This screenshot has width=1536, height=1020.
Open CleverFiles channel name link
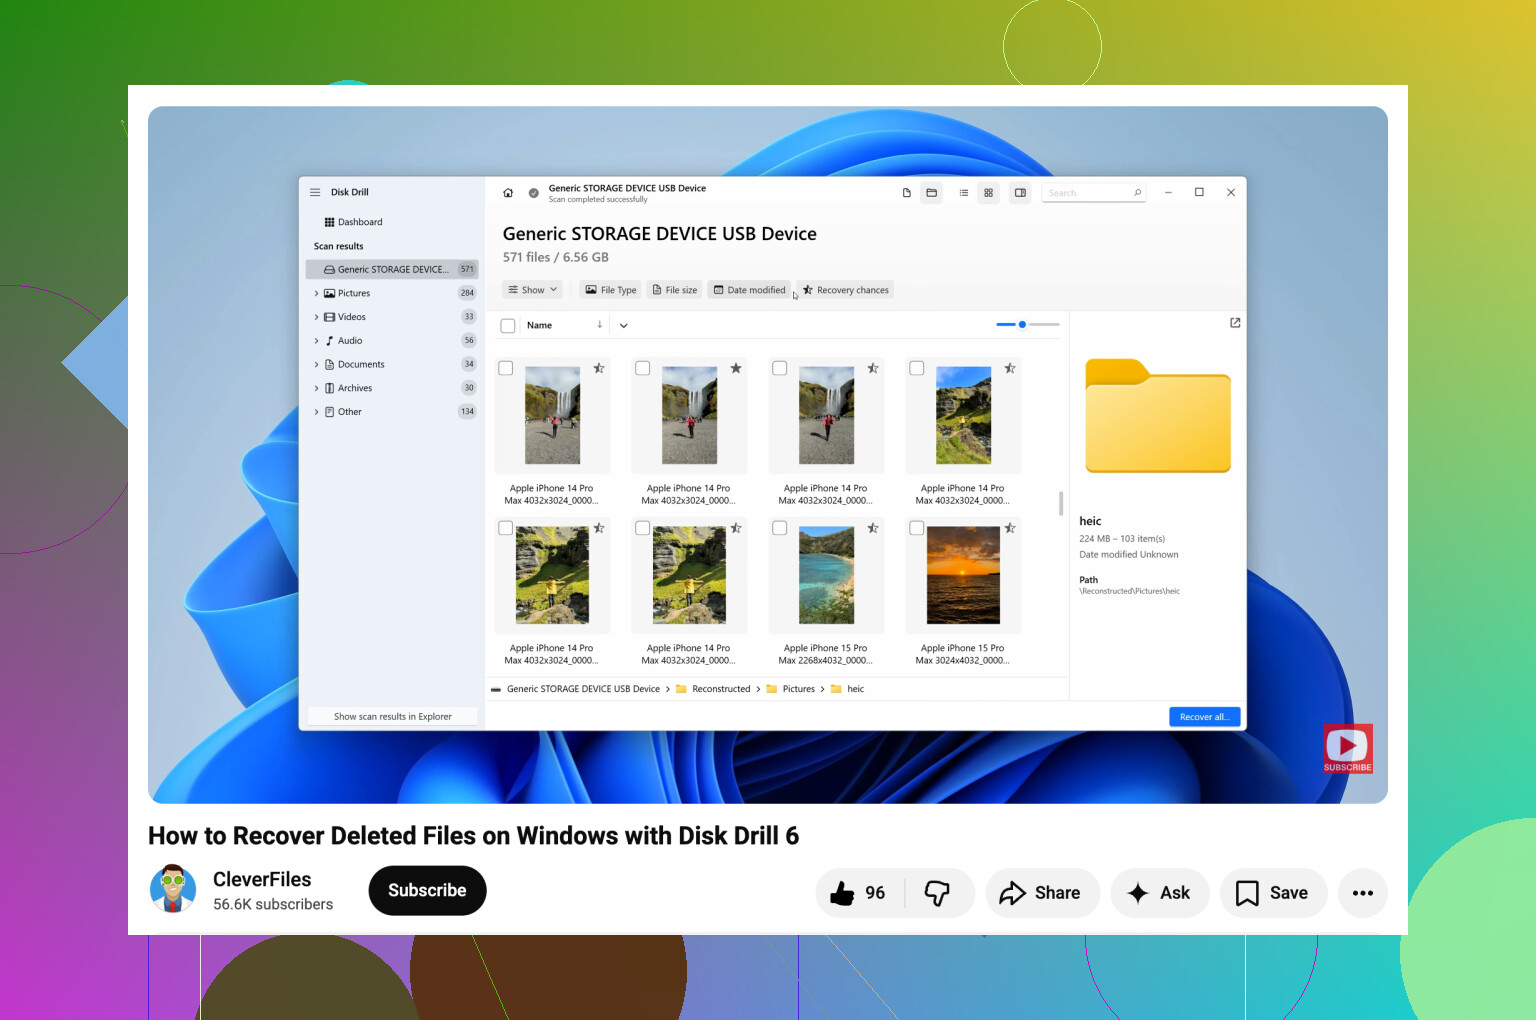[262, 879]
